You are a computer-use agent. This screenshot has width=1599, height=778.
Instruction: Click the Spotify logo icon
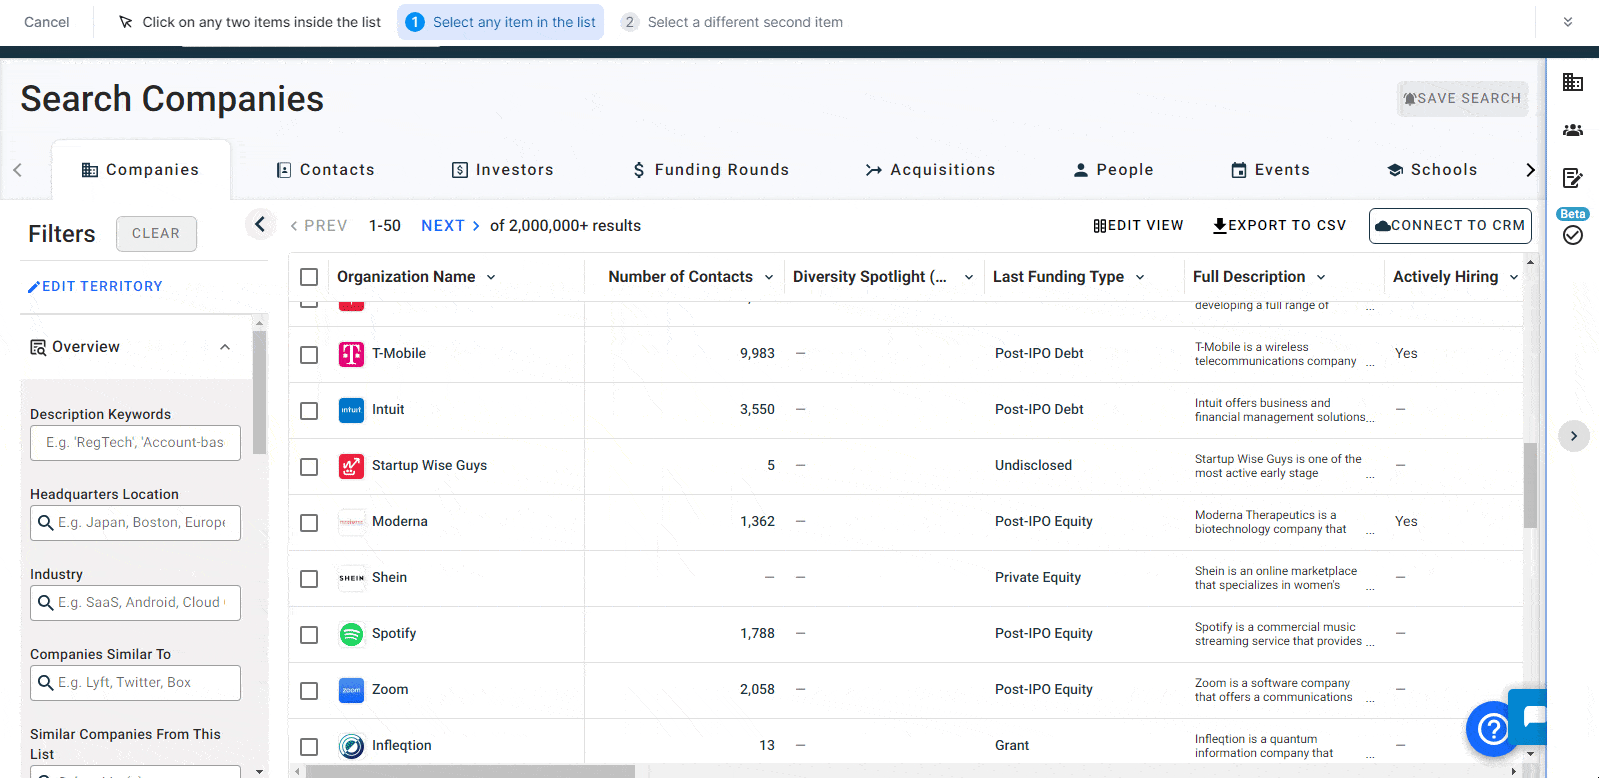[x=351, y=634]
